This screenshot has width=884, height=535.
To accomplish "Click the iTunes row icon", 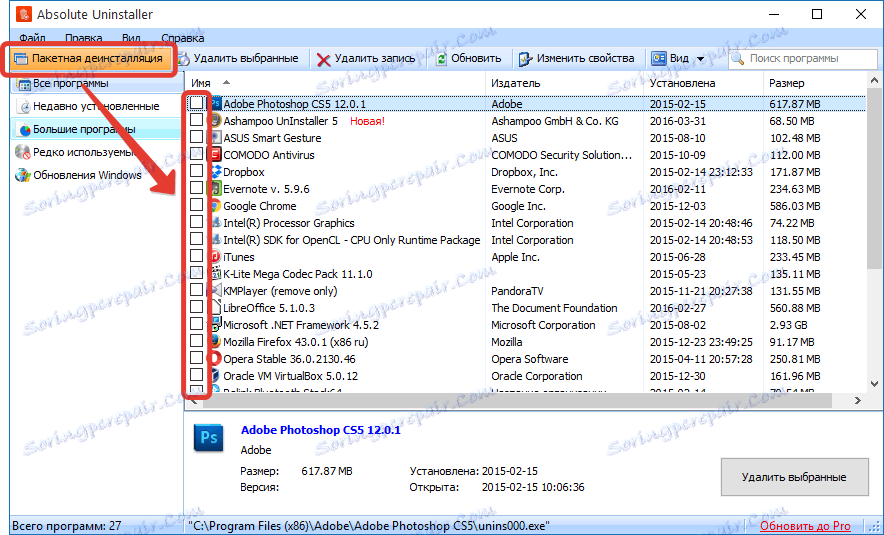I will pos(215,257).
